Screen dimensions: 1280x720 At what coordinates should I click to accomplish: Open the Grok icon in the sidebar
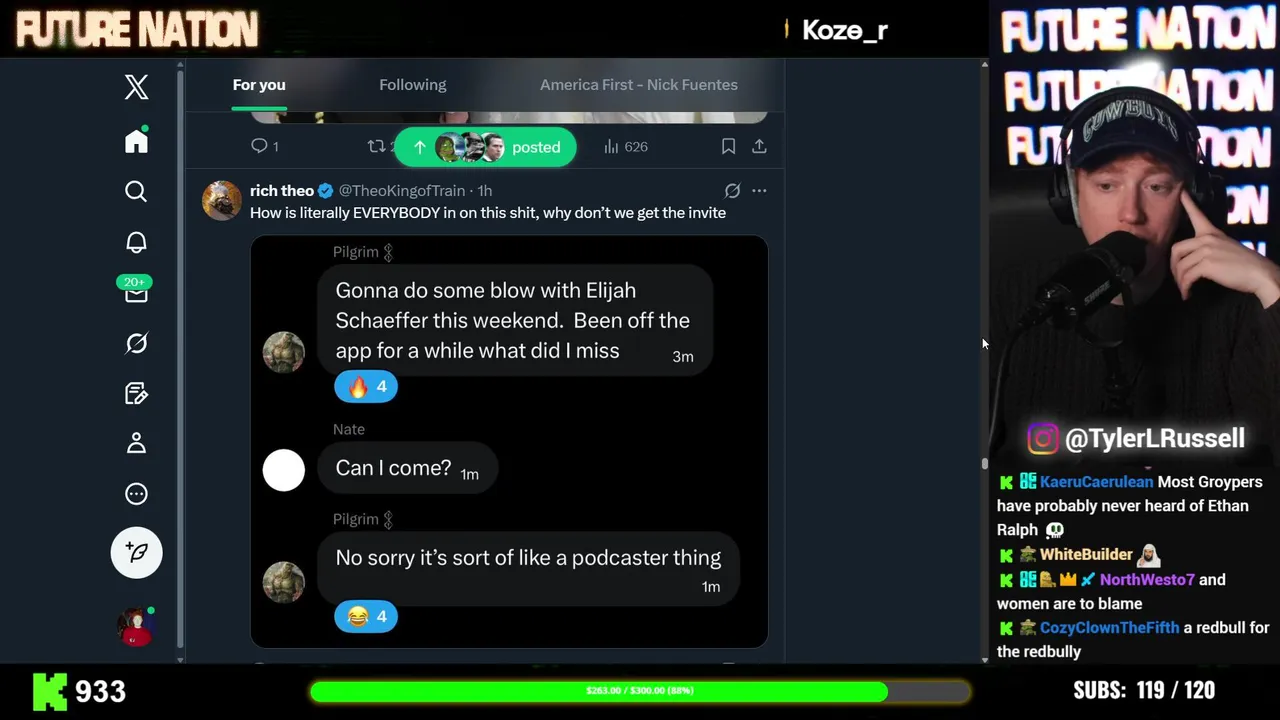[137, 343]
